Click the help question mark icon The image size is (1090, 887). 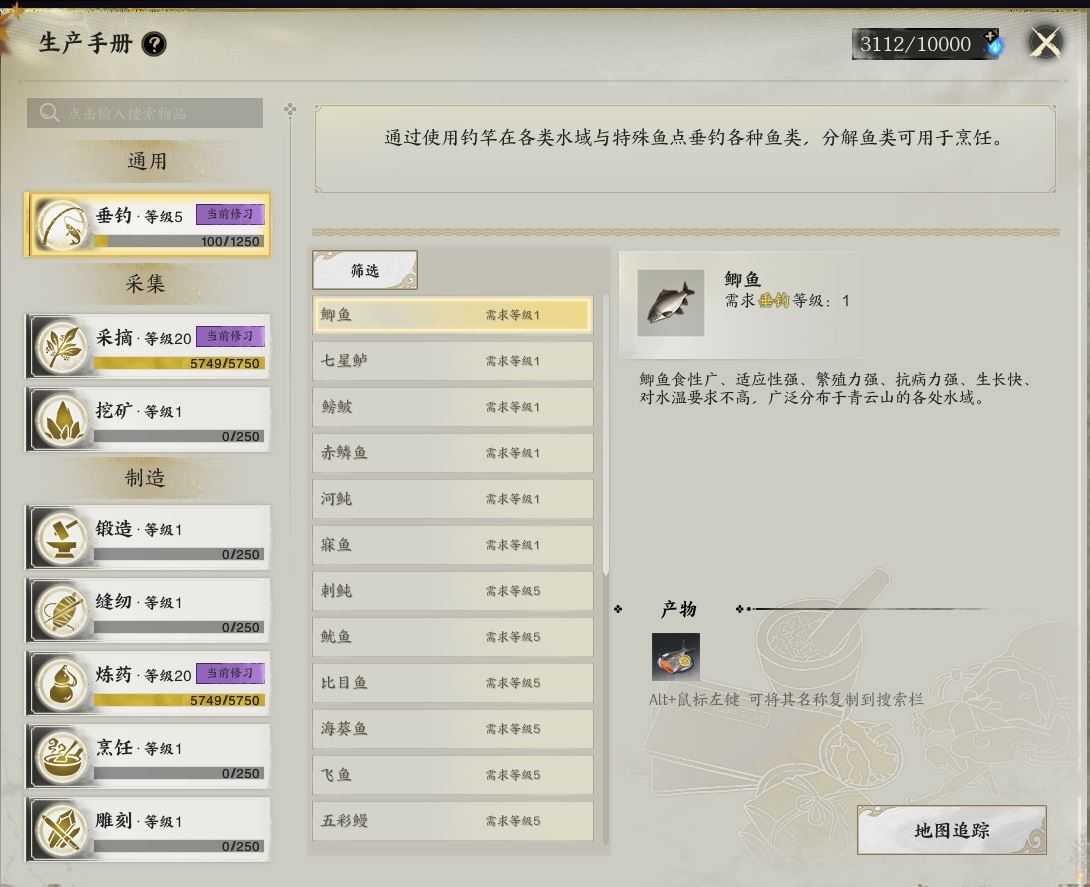tap(154, 44)
